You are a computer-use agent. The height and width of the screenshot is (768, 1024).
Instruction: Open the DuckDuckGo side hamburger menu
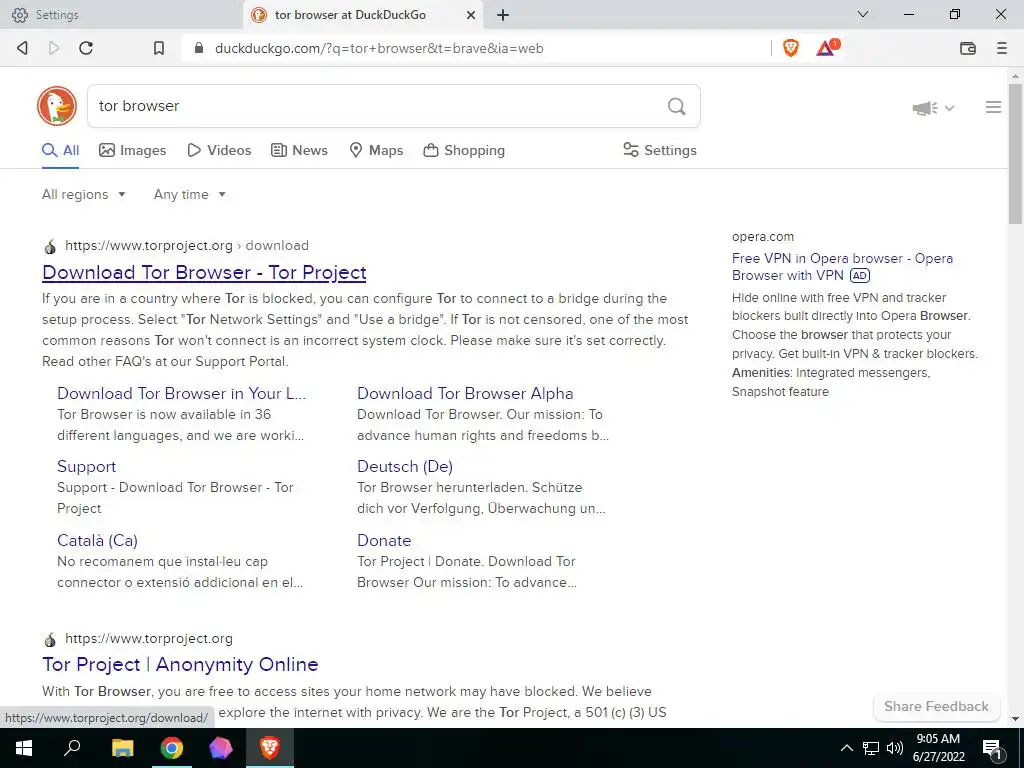(x=993, y=107)
